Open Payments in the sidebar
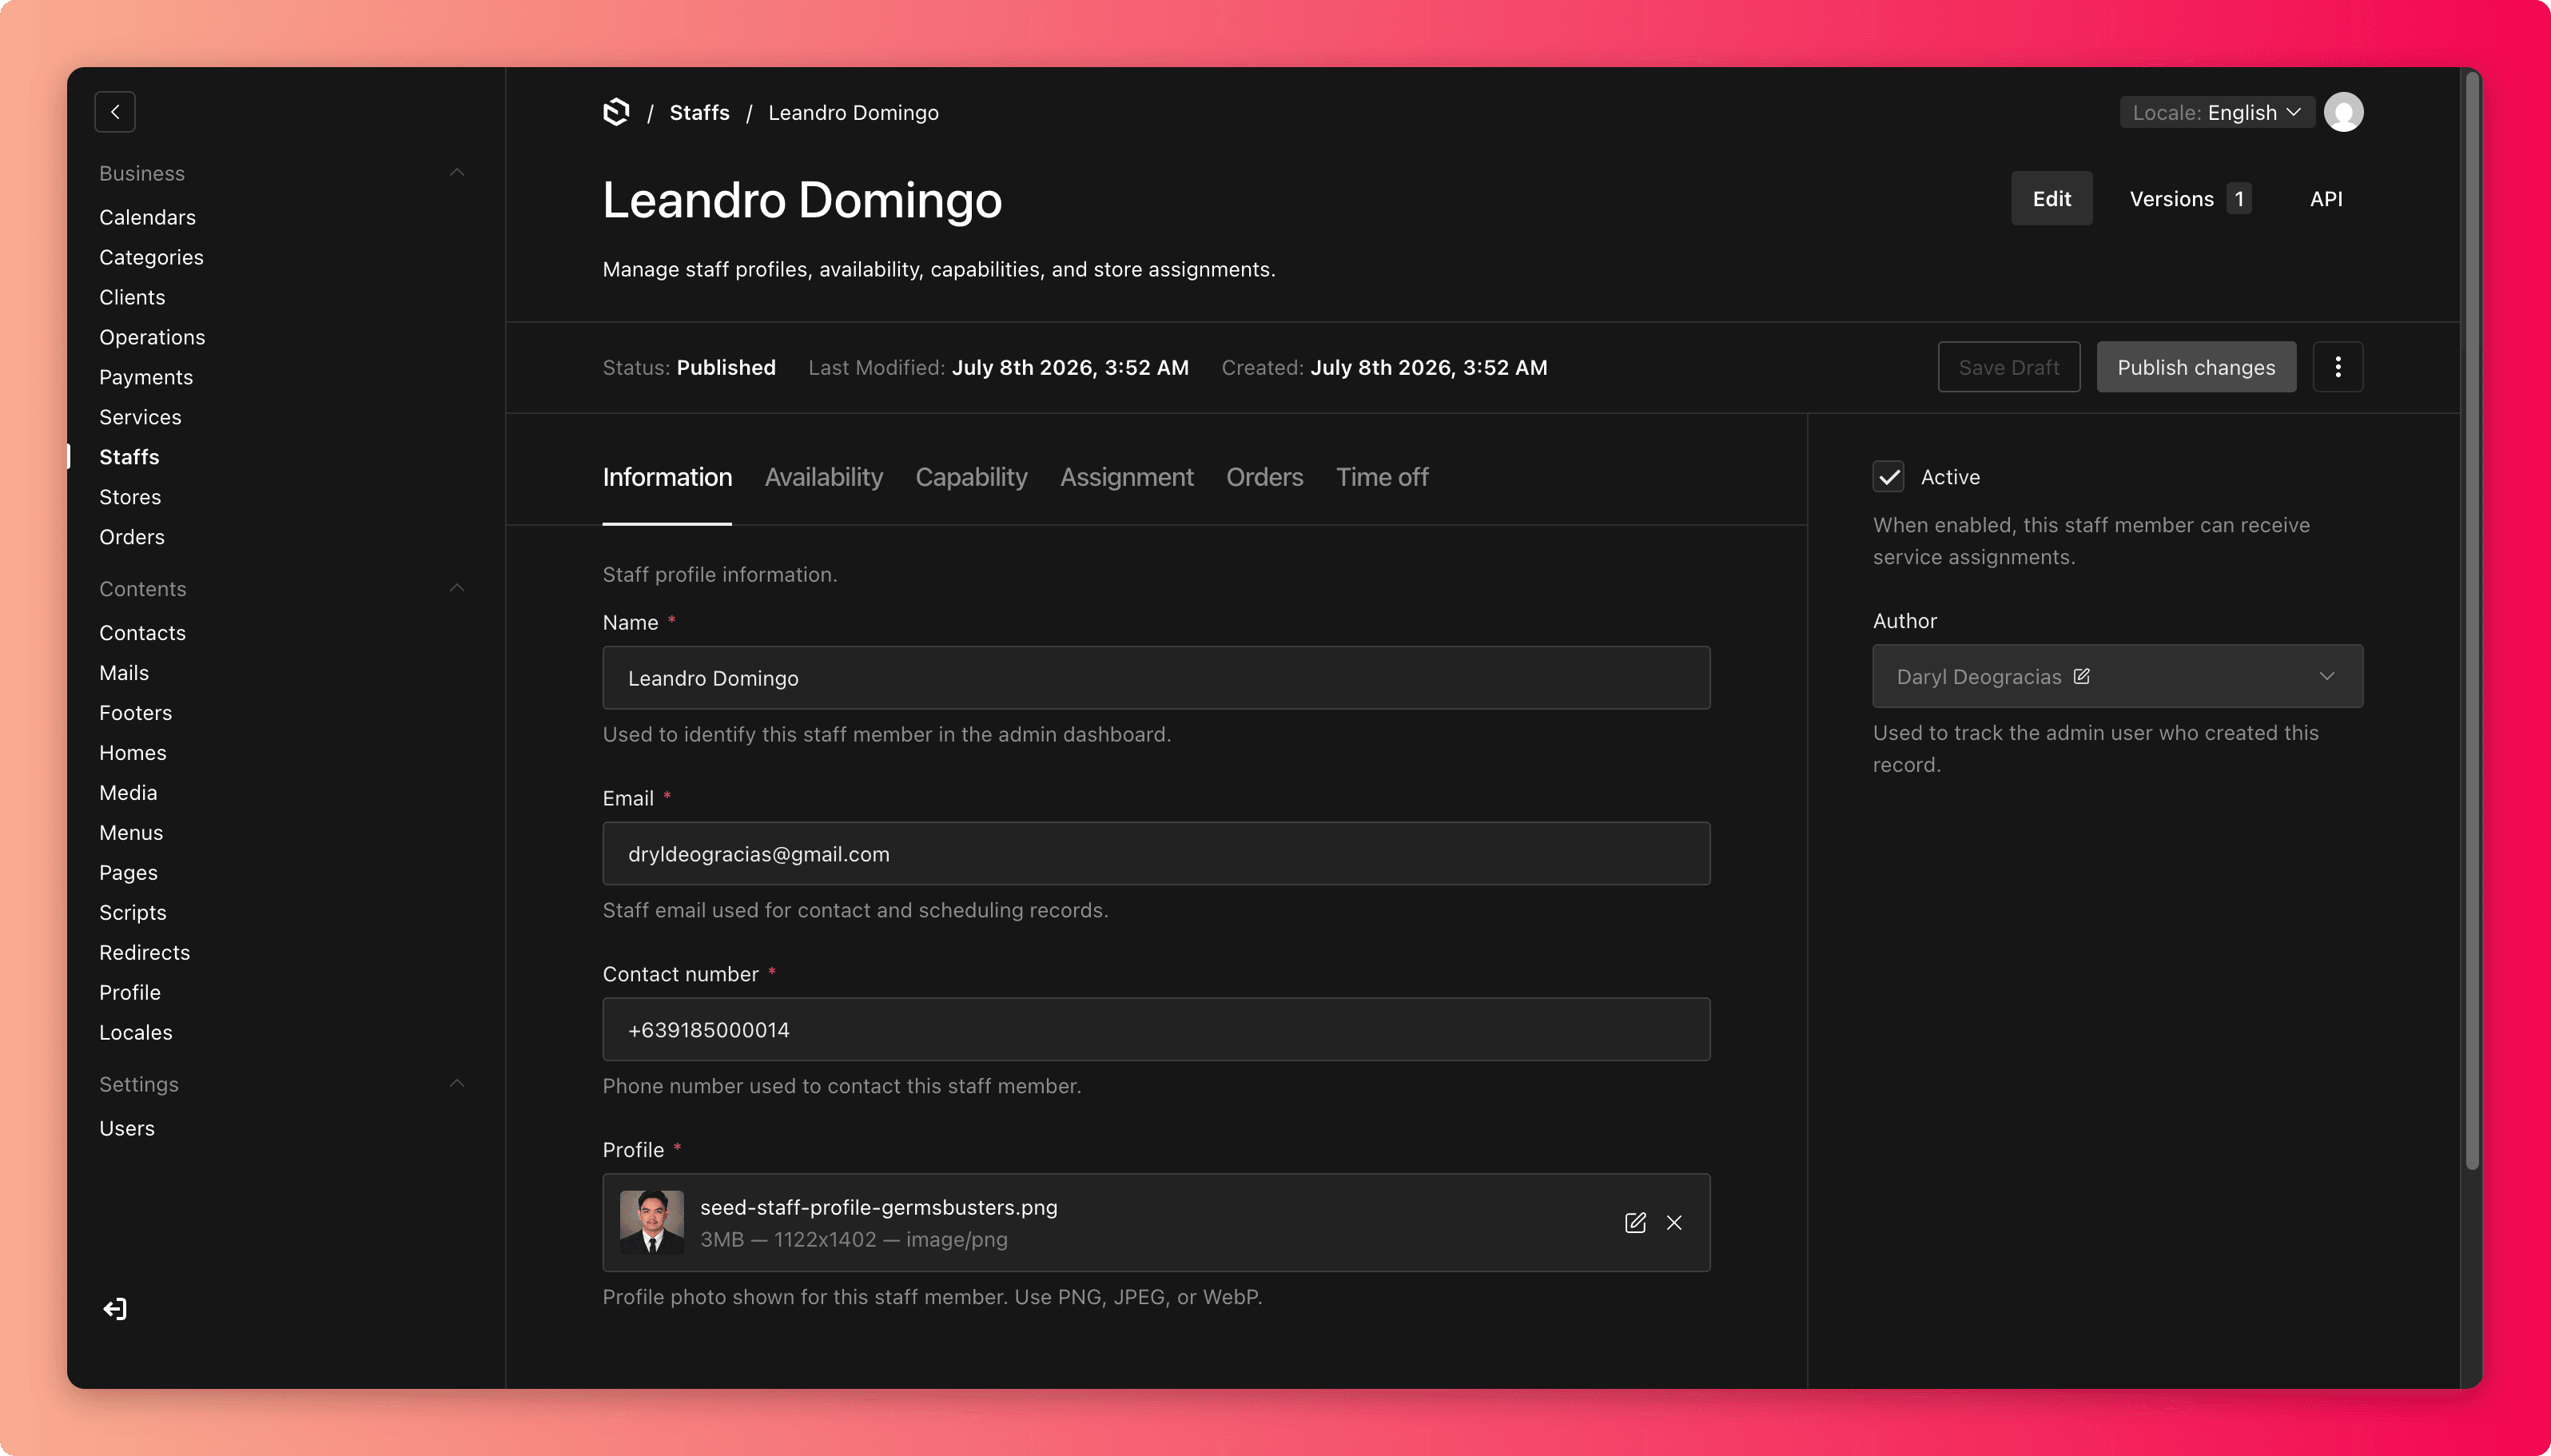 click(x=146, y=377)
